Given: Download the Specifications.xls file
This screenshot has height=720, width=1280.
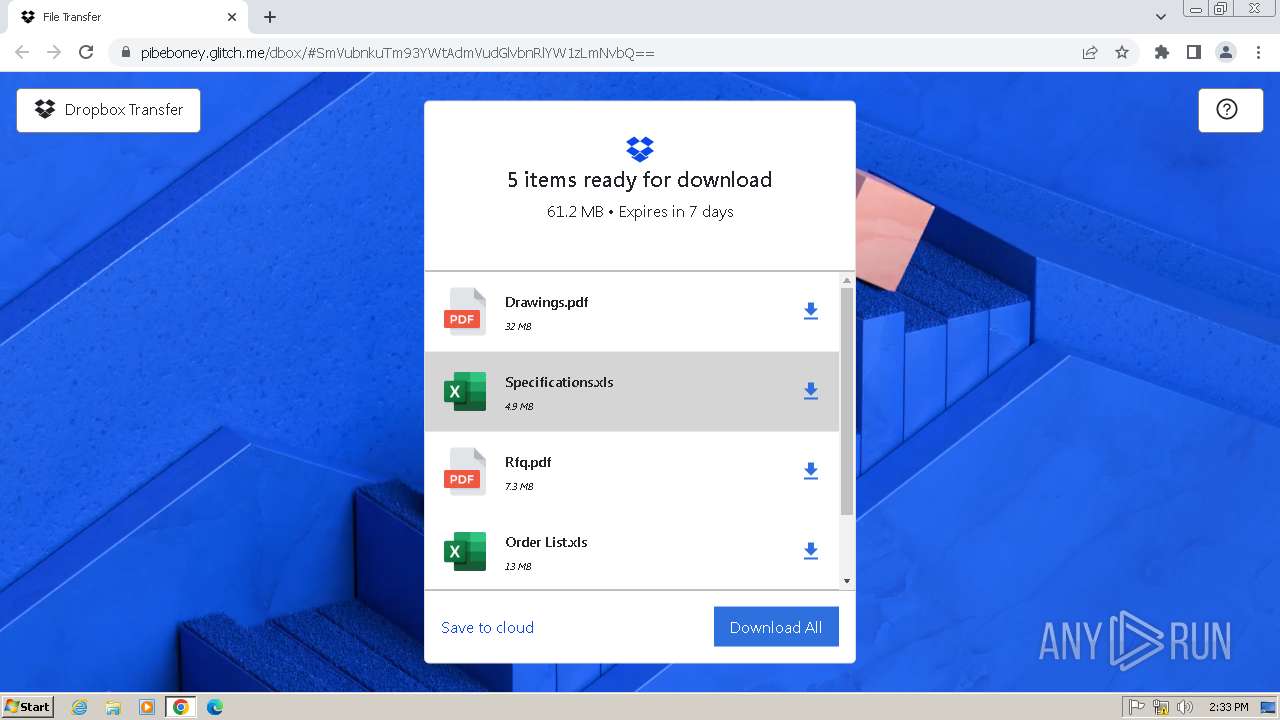Looking at the screenshot, I should [x=811, y=391].
